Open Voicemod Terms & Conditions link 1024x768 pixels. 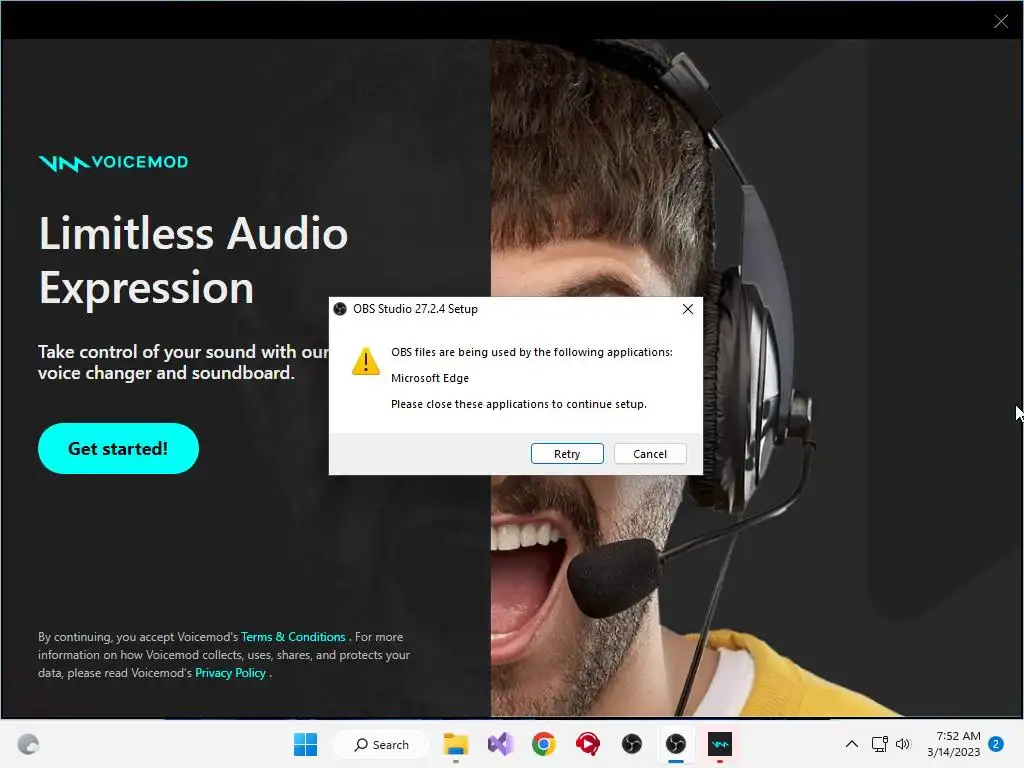pos(293,637)
